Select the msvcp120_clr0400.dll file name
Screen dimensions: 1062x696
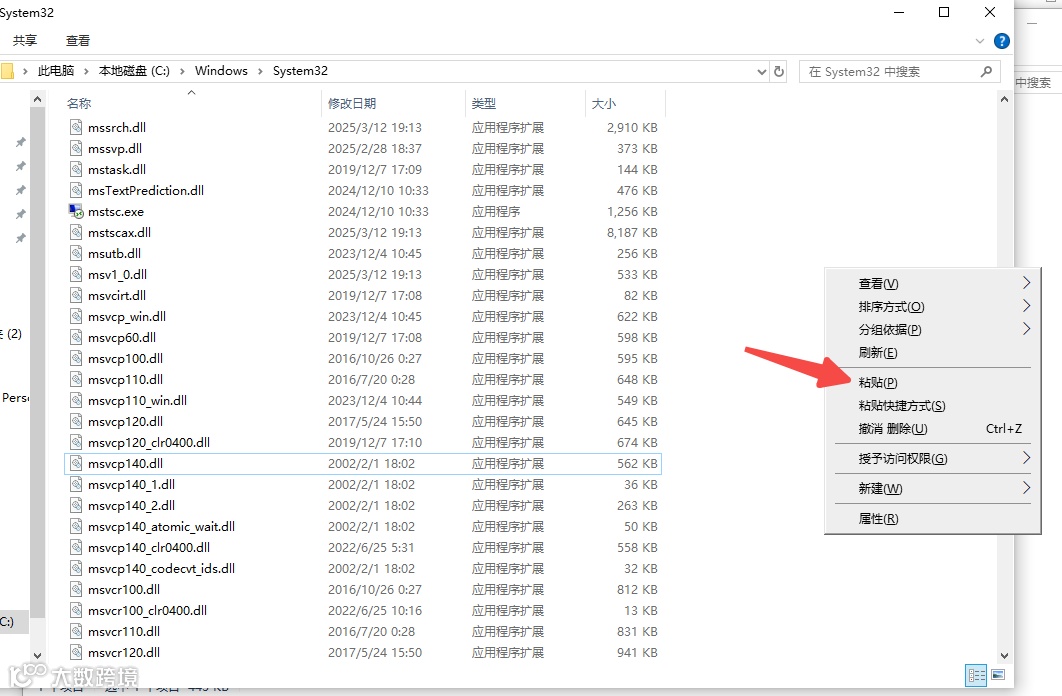(149, 442)
